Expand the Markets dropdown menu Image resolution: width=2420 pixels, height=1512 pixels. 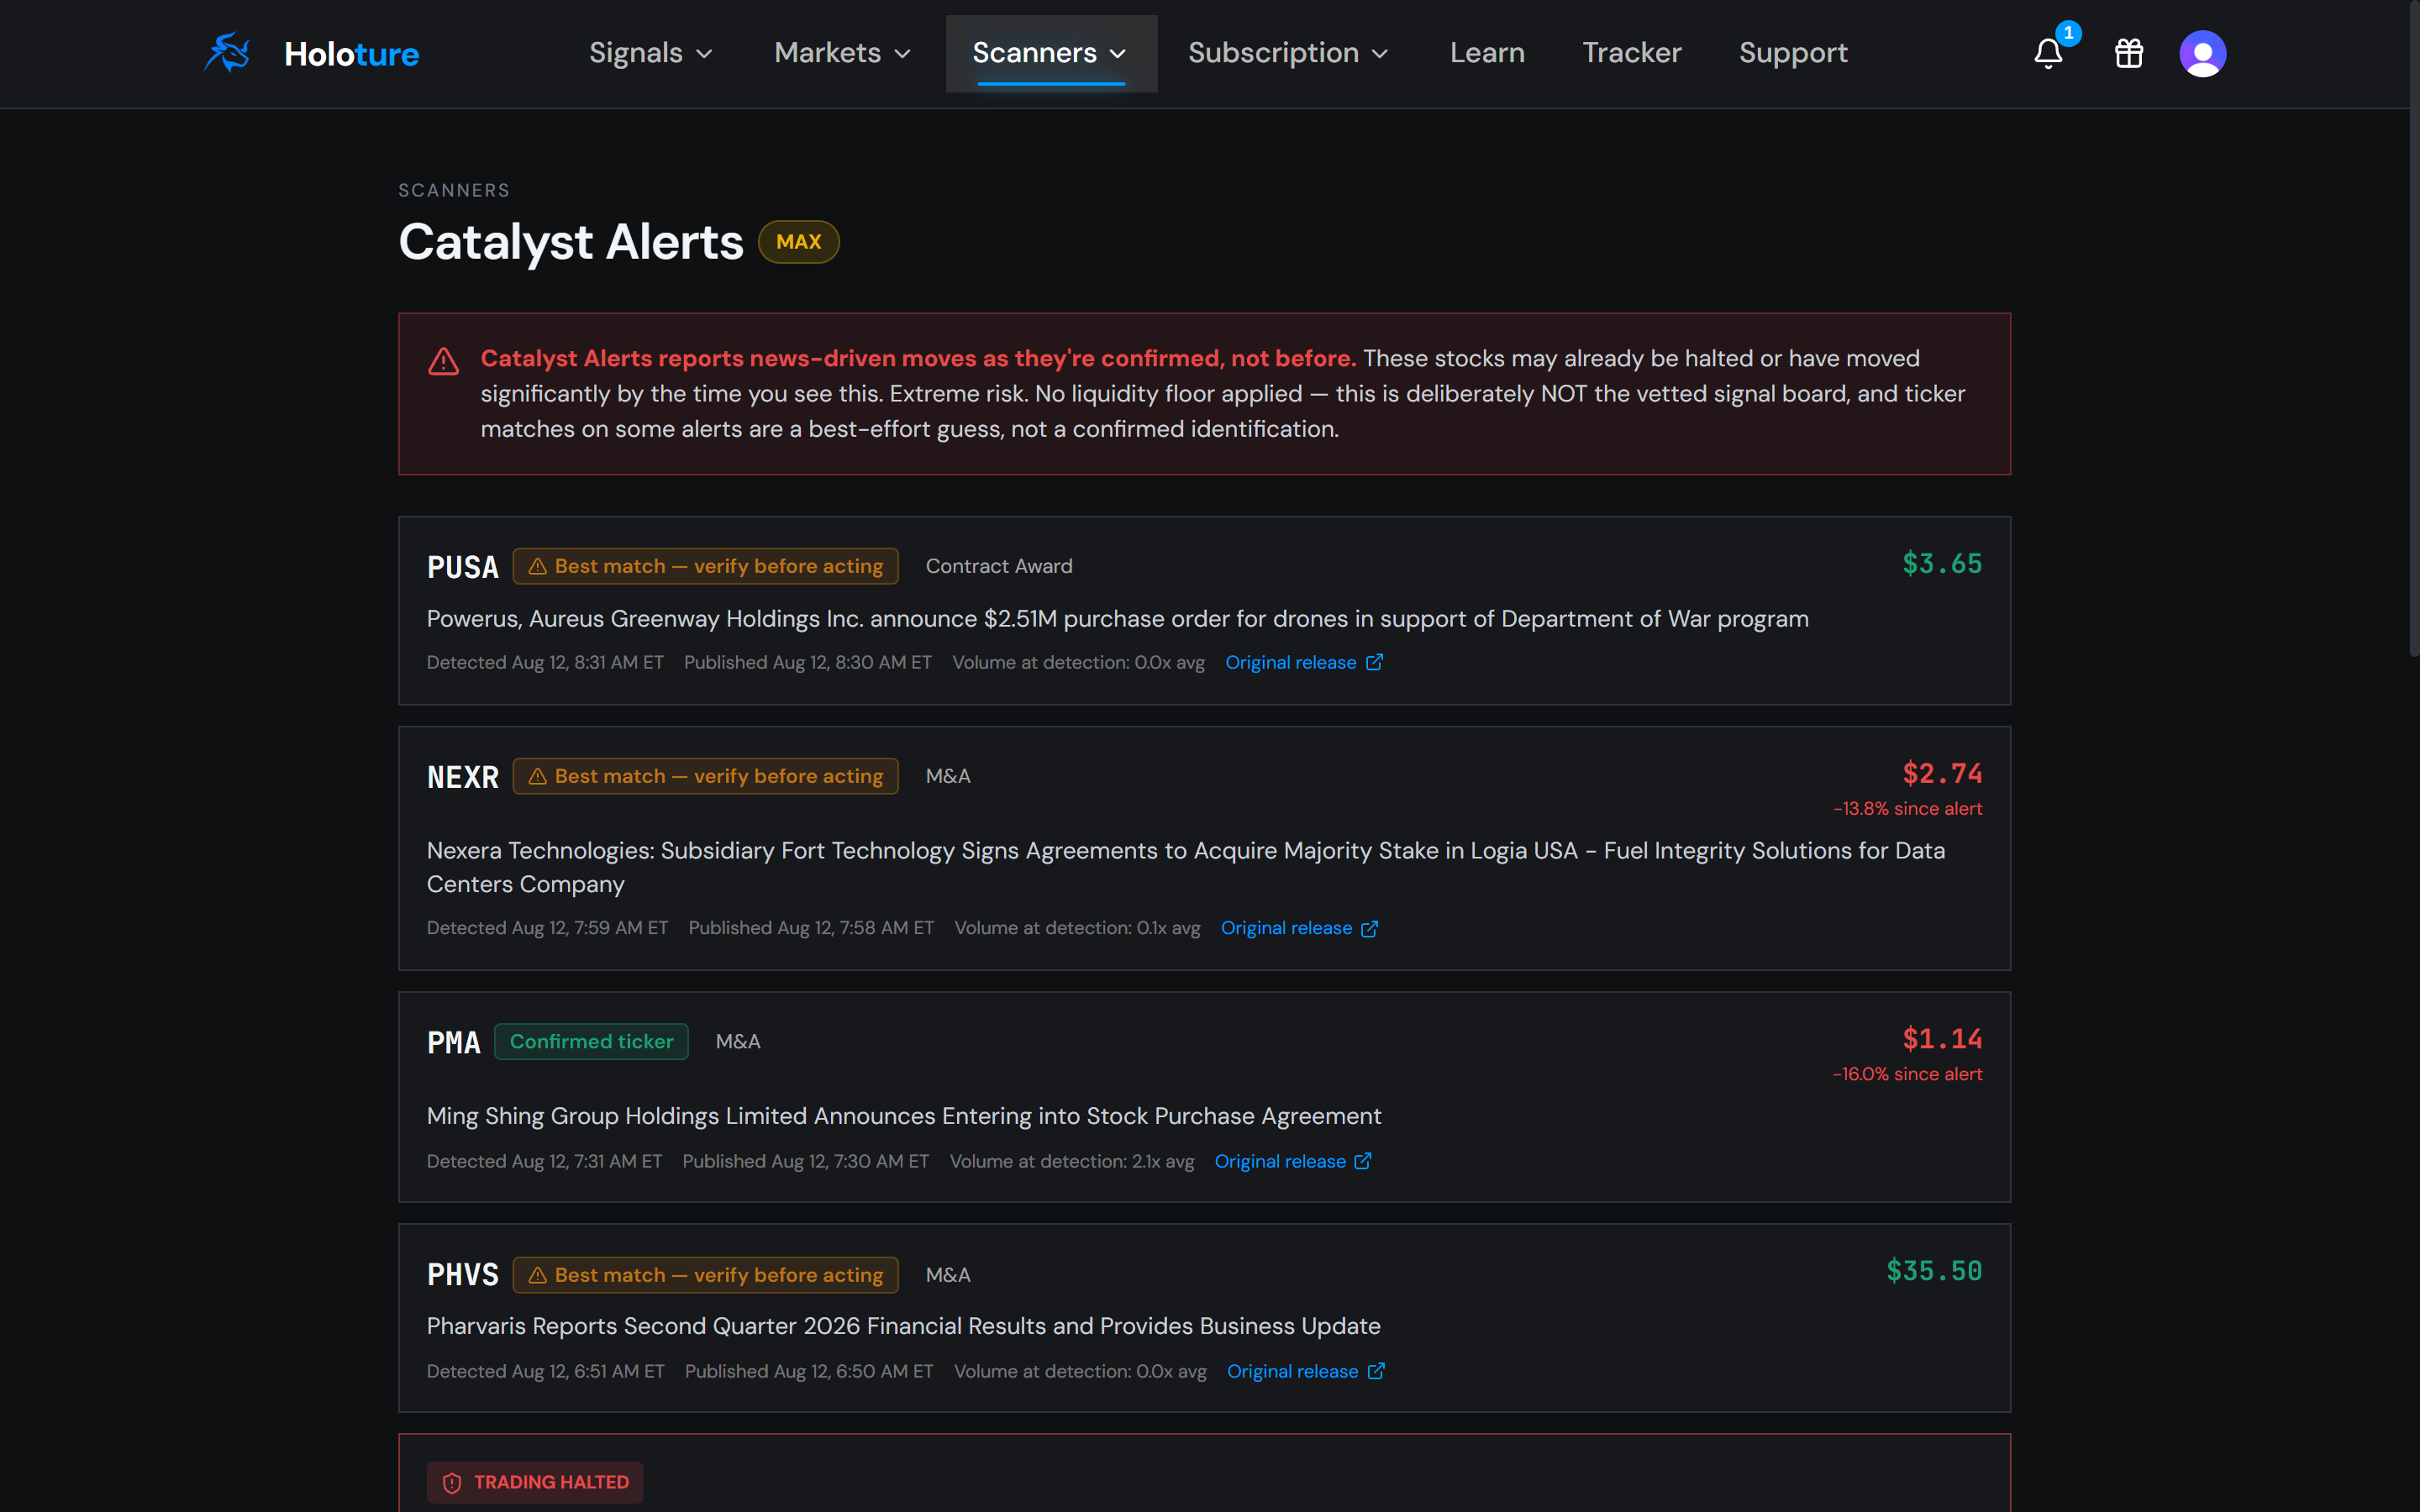(x=842, y=53)
